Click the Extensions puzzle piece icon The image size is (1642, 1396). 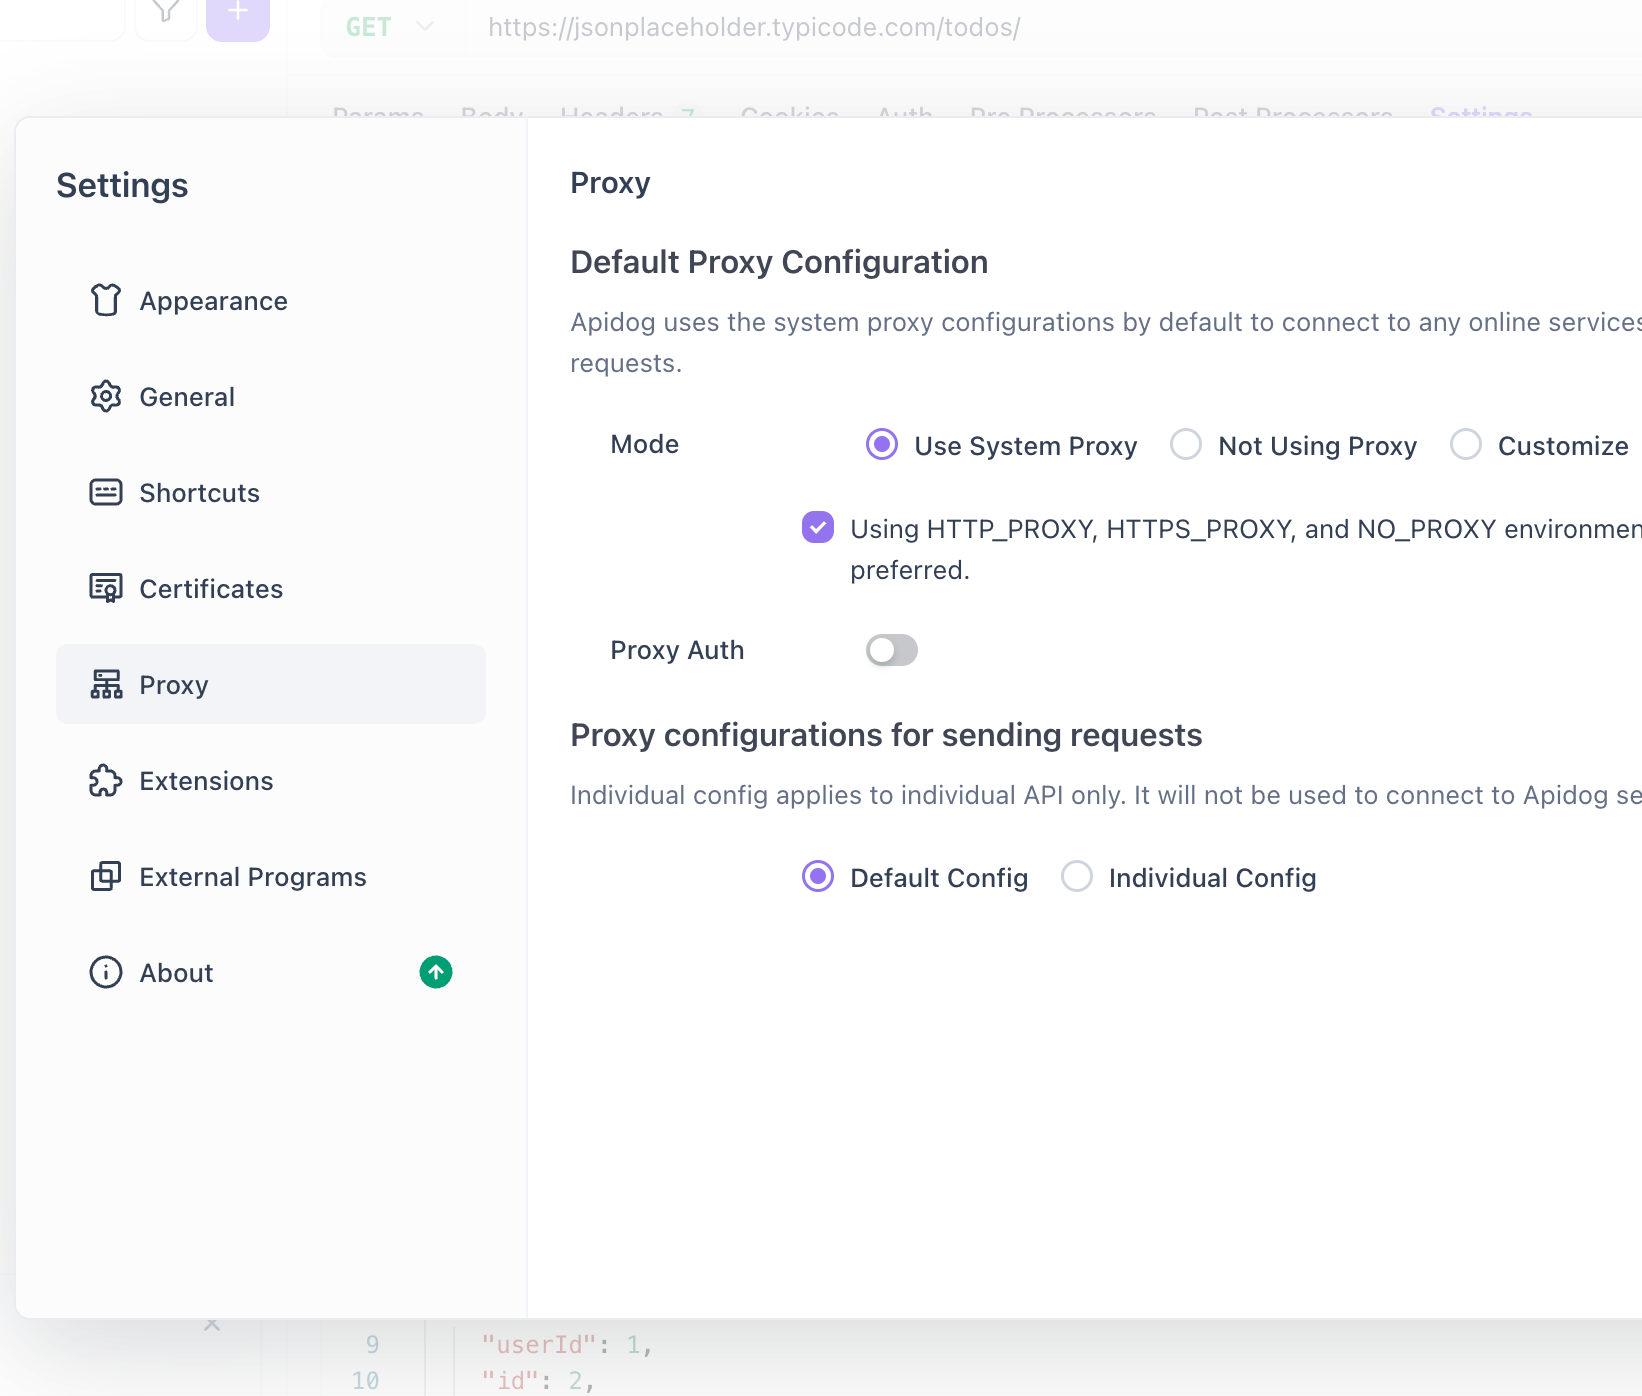[106, 780]
